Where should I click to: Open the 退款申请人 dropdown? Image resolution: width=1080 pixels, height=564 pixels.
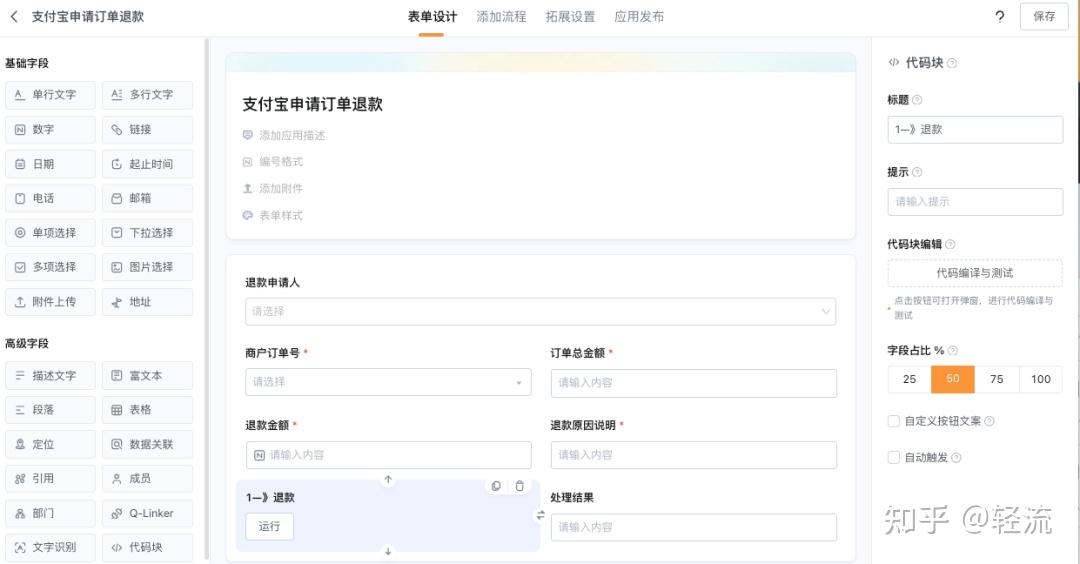(x=541, y=311)
